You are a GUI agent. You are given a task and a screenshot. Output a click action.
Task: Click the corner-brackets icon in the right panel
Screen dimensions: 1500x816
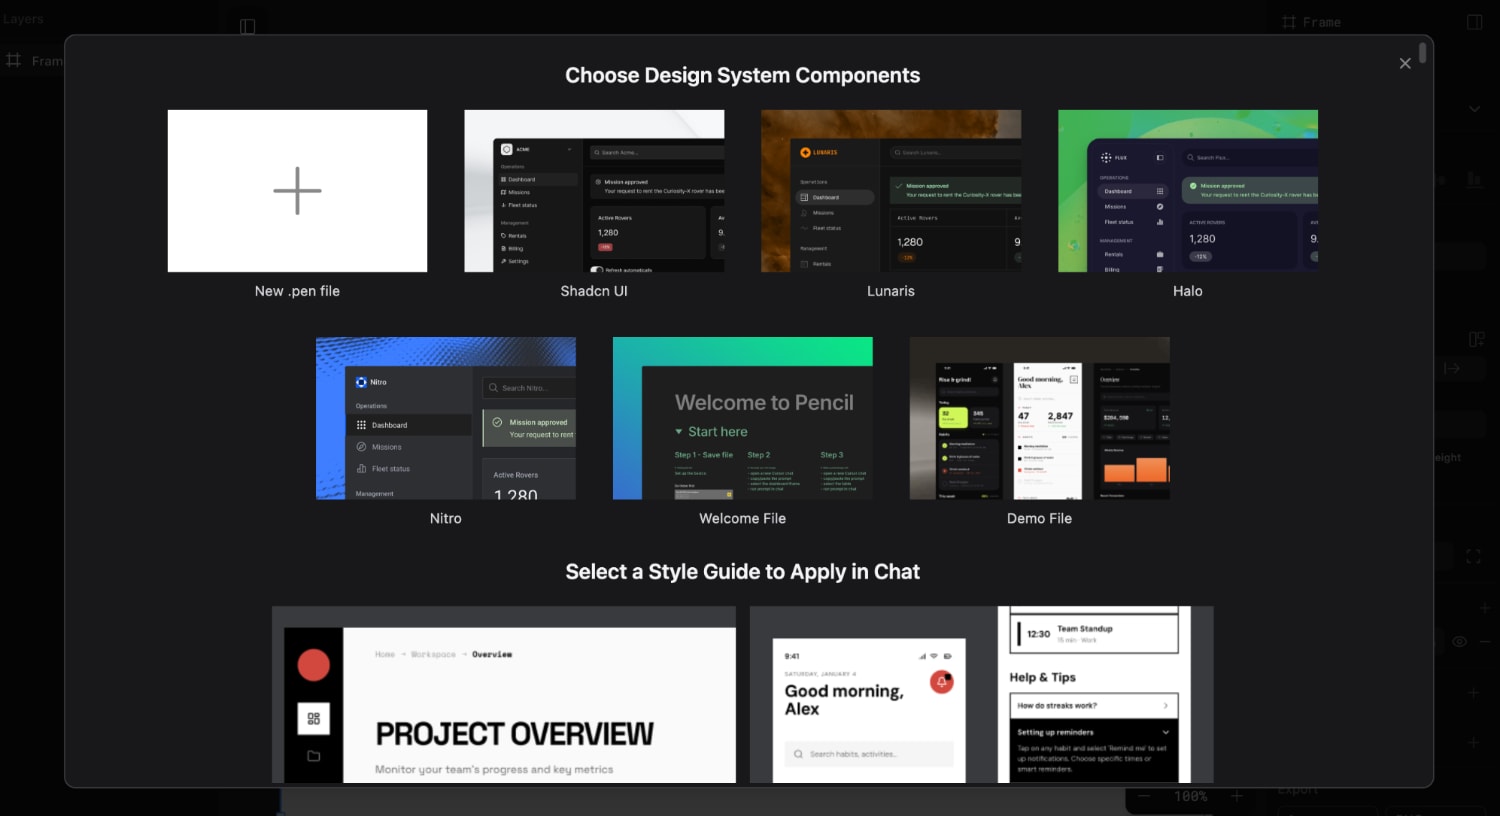point(1473,557)
